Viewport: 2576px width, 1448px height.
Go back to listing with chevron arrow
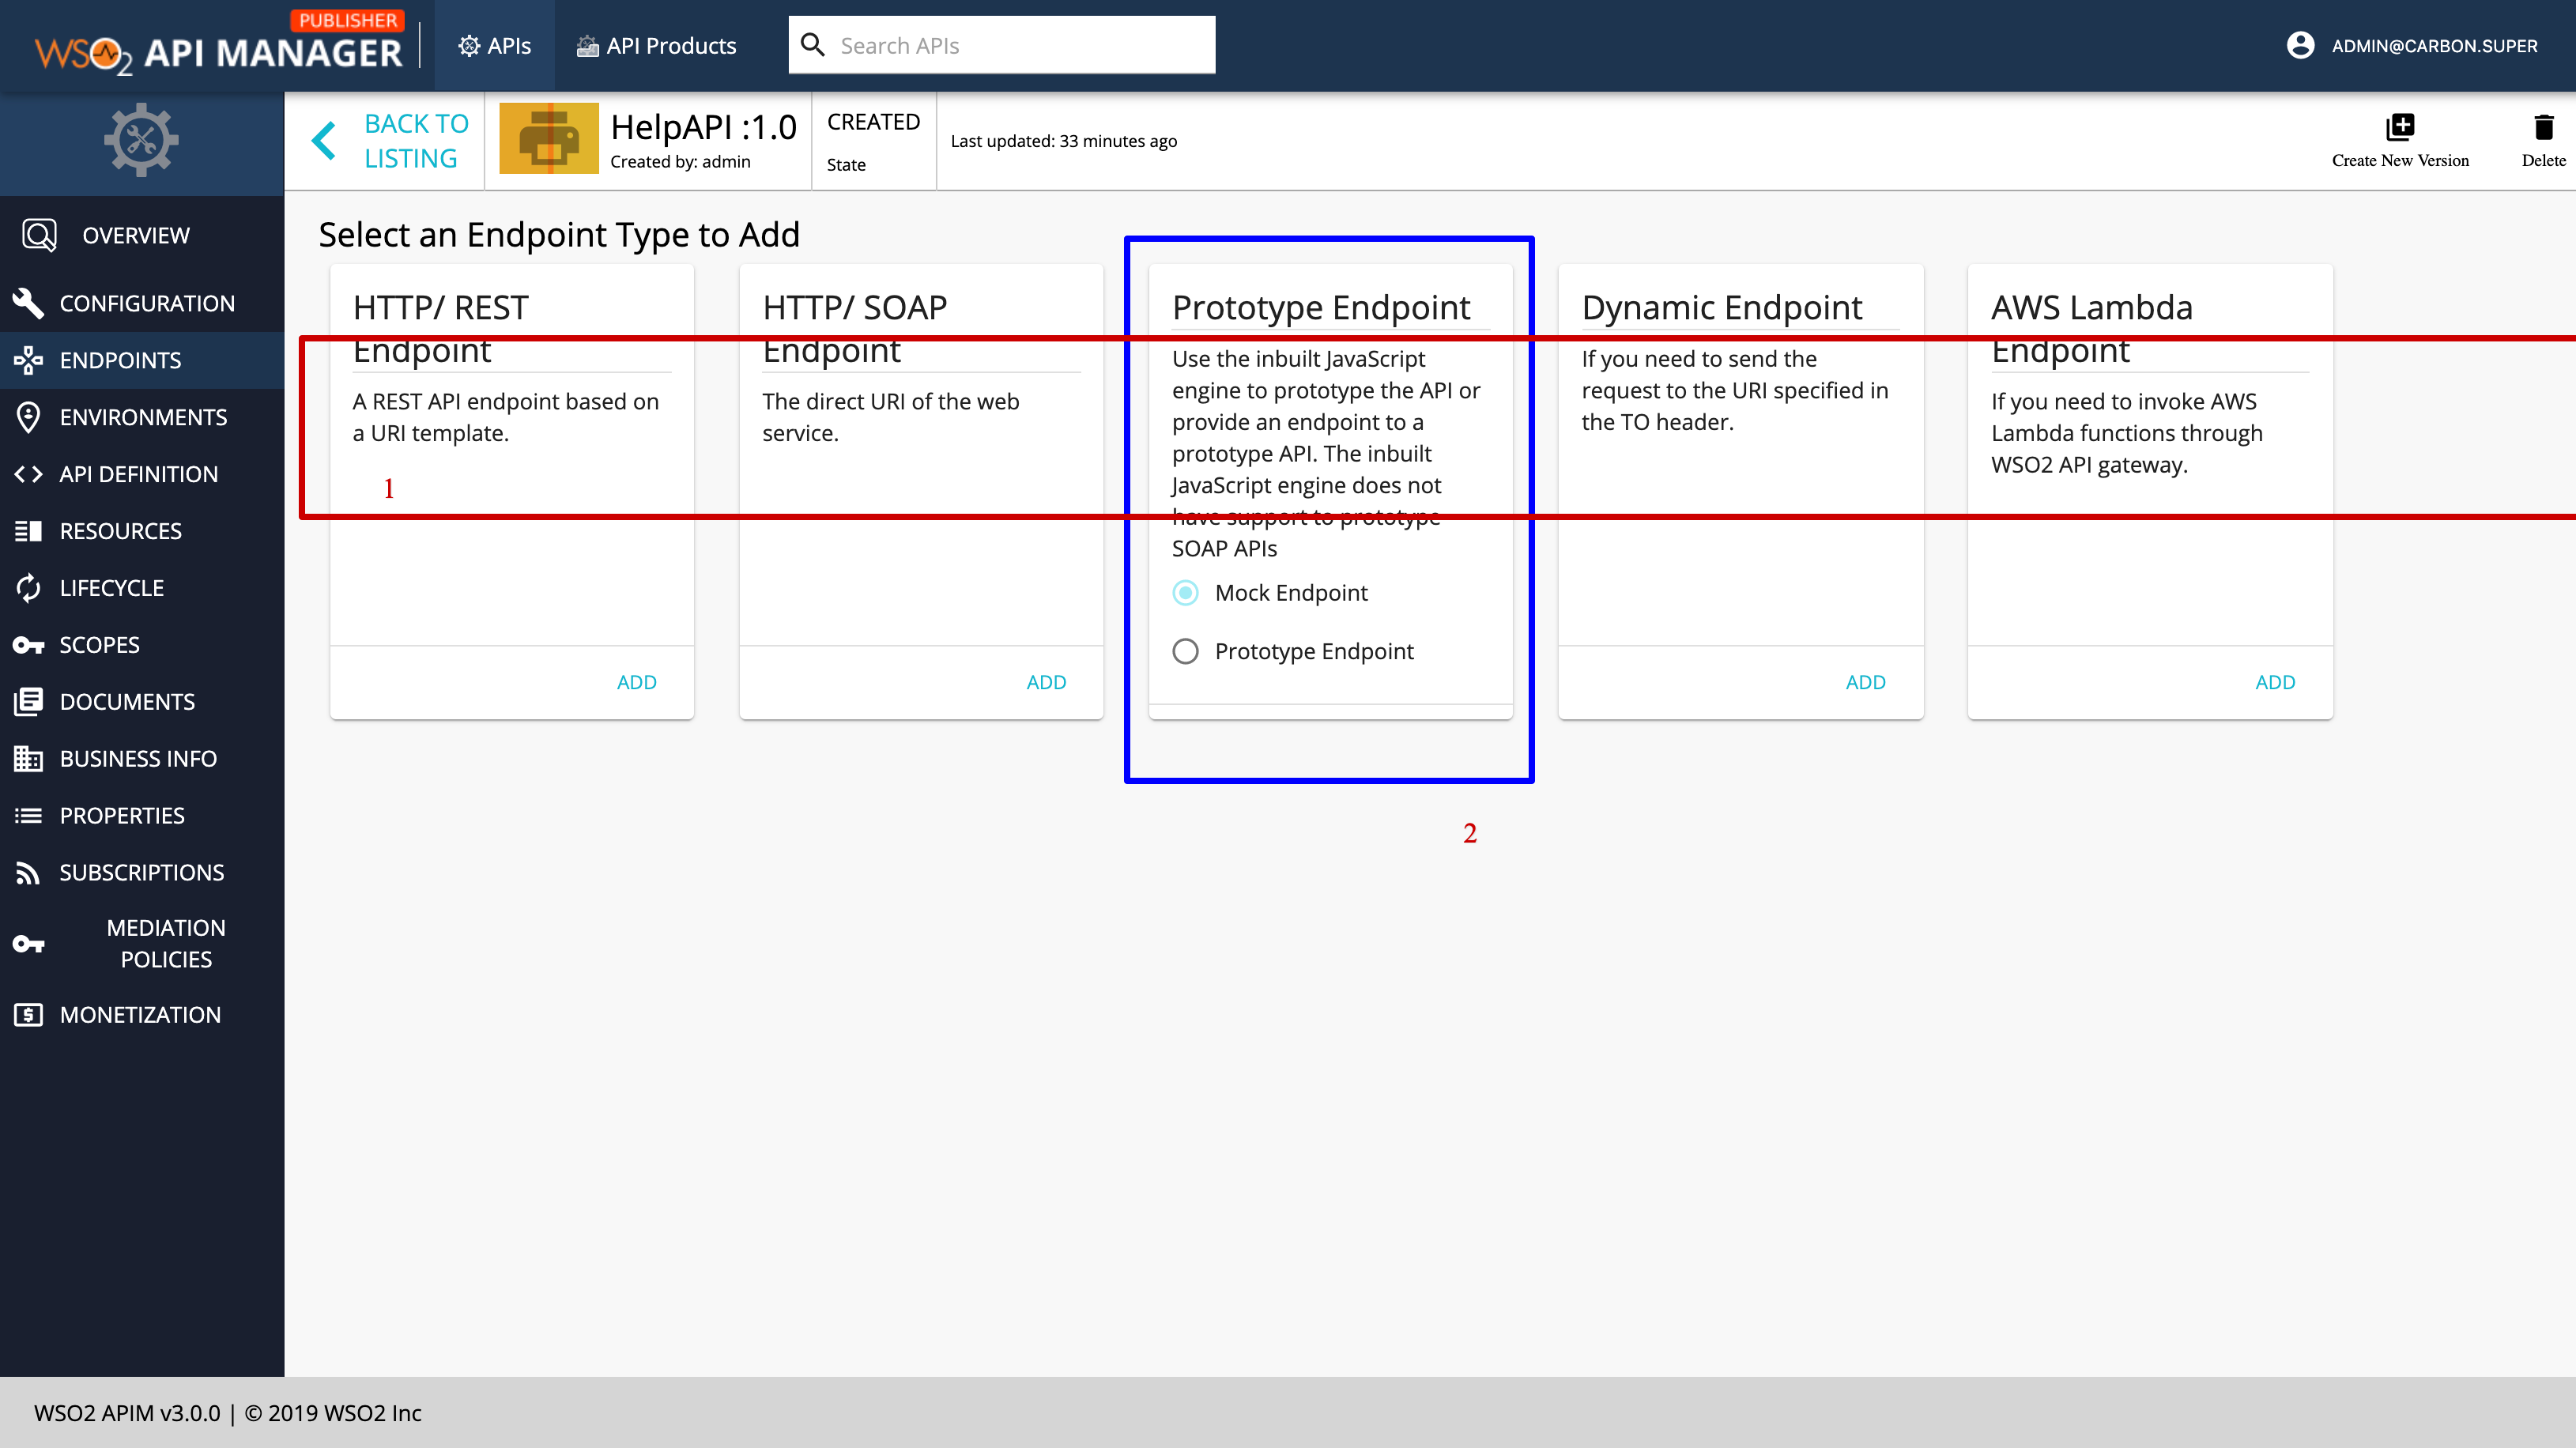click(x=322, y=140)
